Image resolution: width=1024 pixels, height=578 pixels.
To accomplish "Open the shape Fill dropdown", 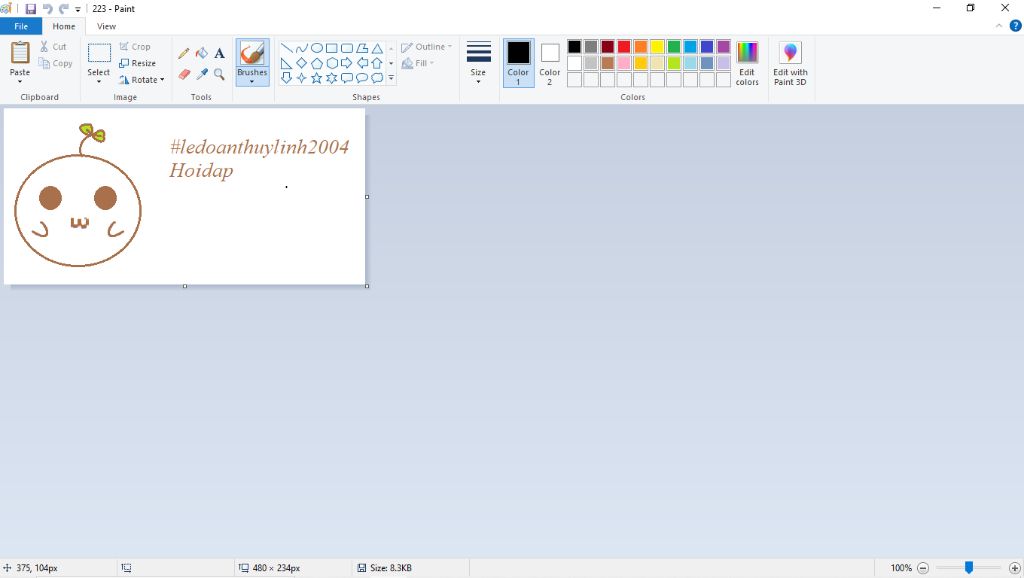I will pos(418,63).
